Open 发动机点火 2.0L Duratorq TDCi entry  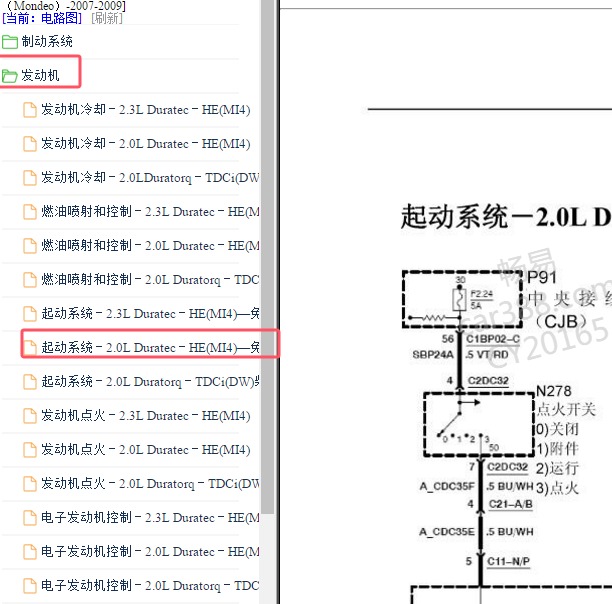(x=150, y=483)
